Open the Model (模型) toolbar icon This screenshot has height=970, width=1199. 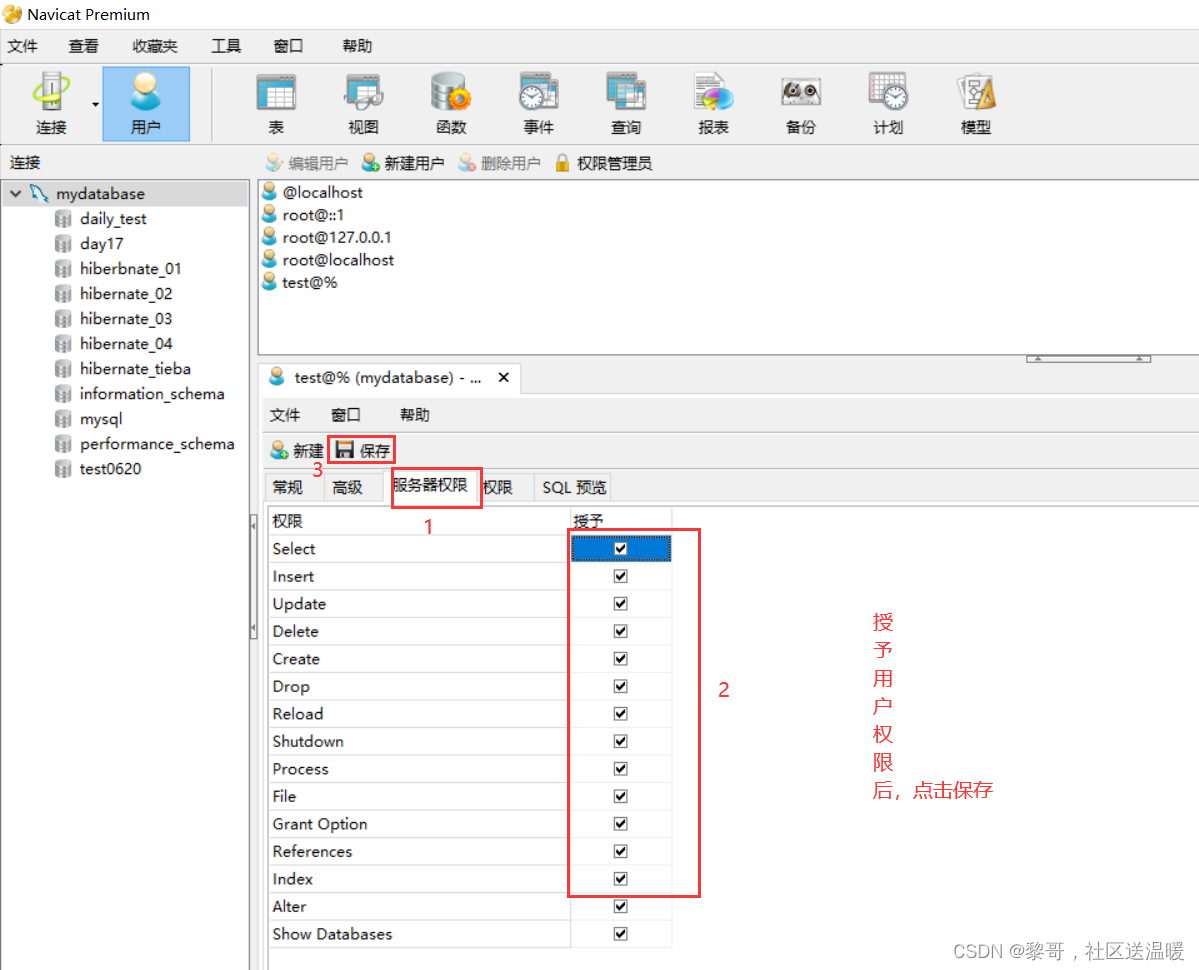click(976, 103)
